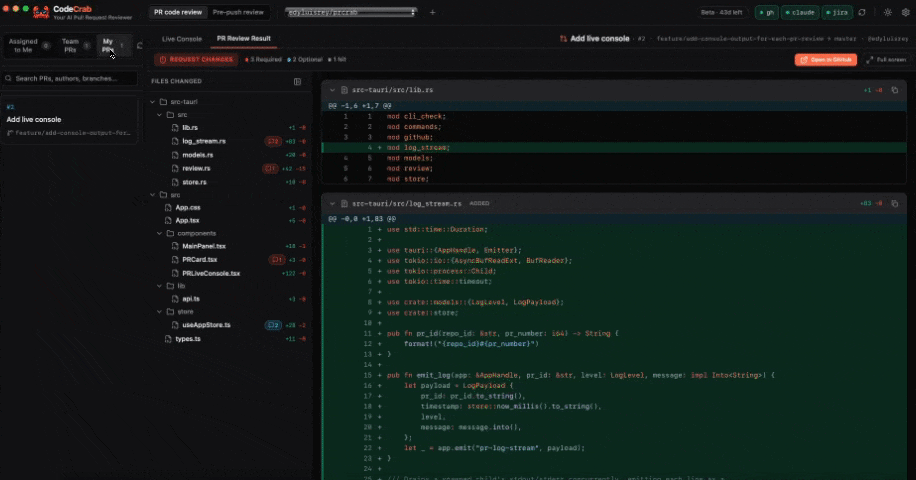916x480 pixels.
Task: Focus the Search PRs, authors, branches field
Action: coord(70,78)
